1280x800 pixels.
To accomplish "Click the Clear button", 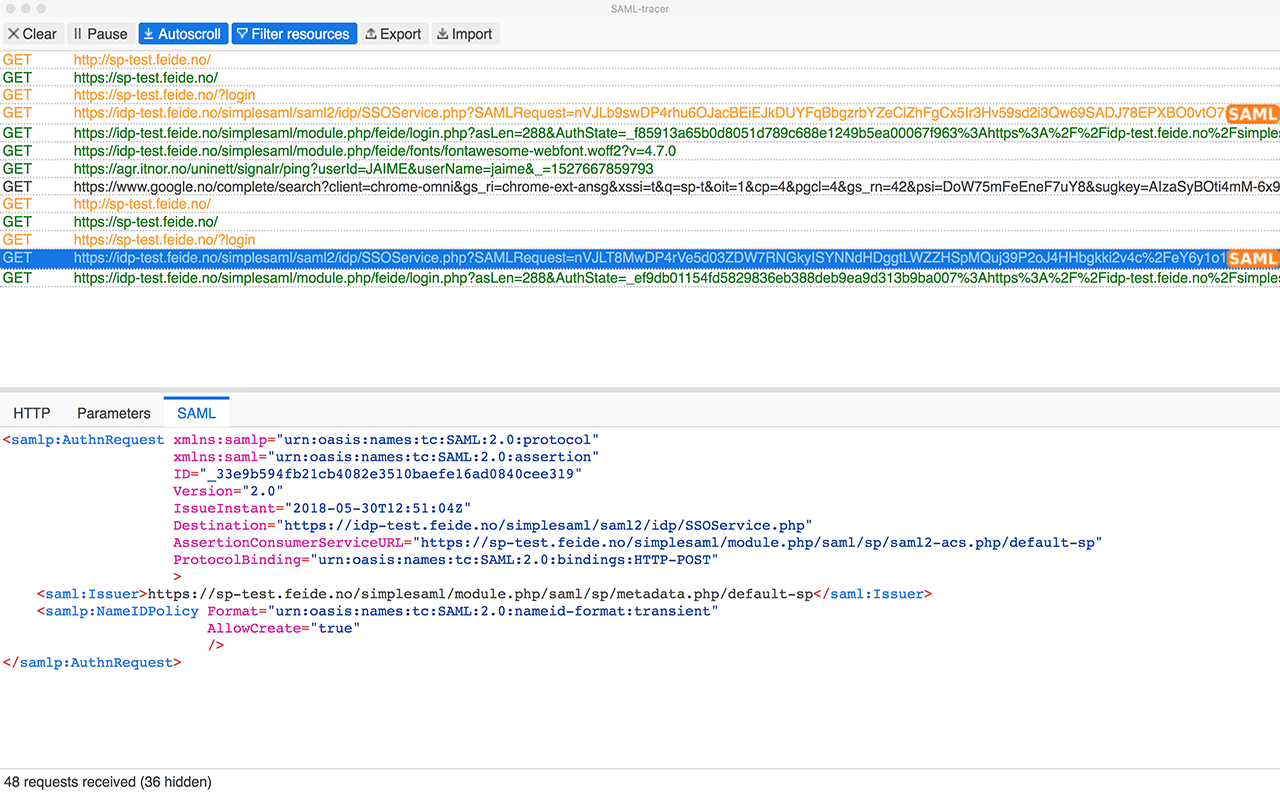I will (33, 34).
